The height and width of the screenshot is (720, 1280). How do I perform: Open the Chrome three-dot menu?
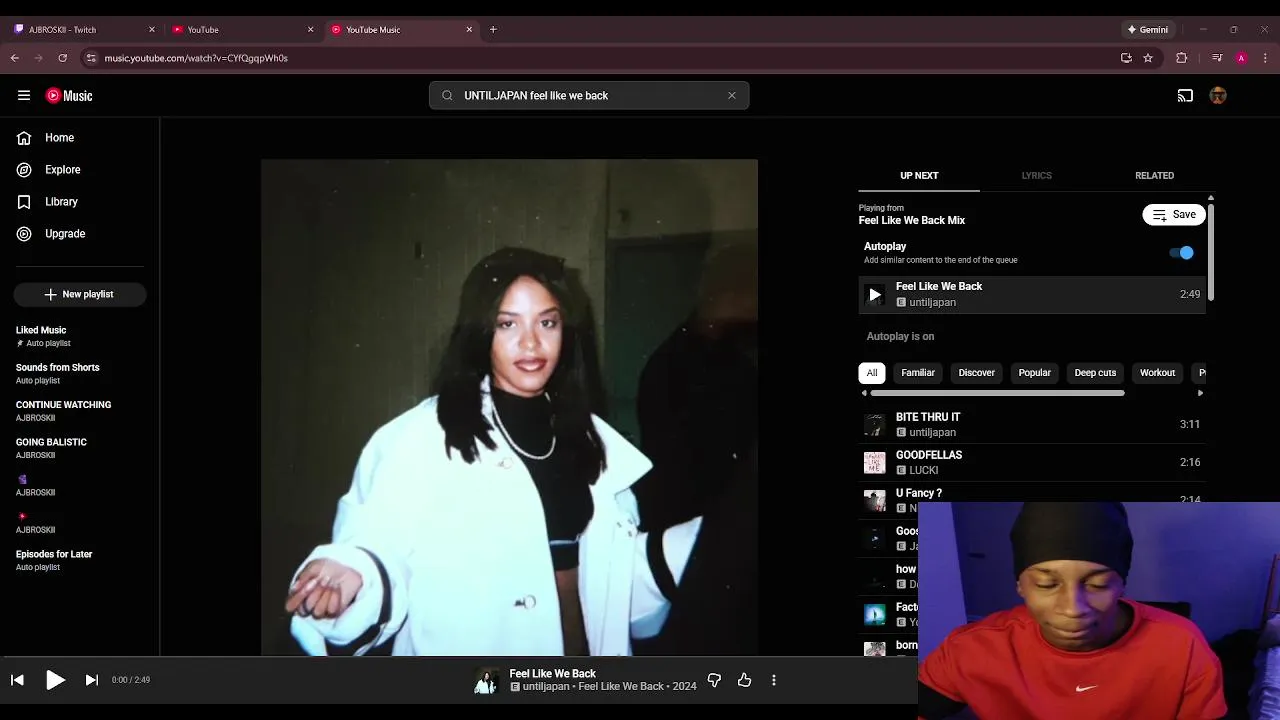click(x=1265, y=58)
